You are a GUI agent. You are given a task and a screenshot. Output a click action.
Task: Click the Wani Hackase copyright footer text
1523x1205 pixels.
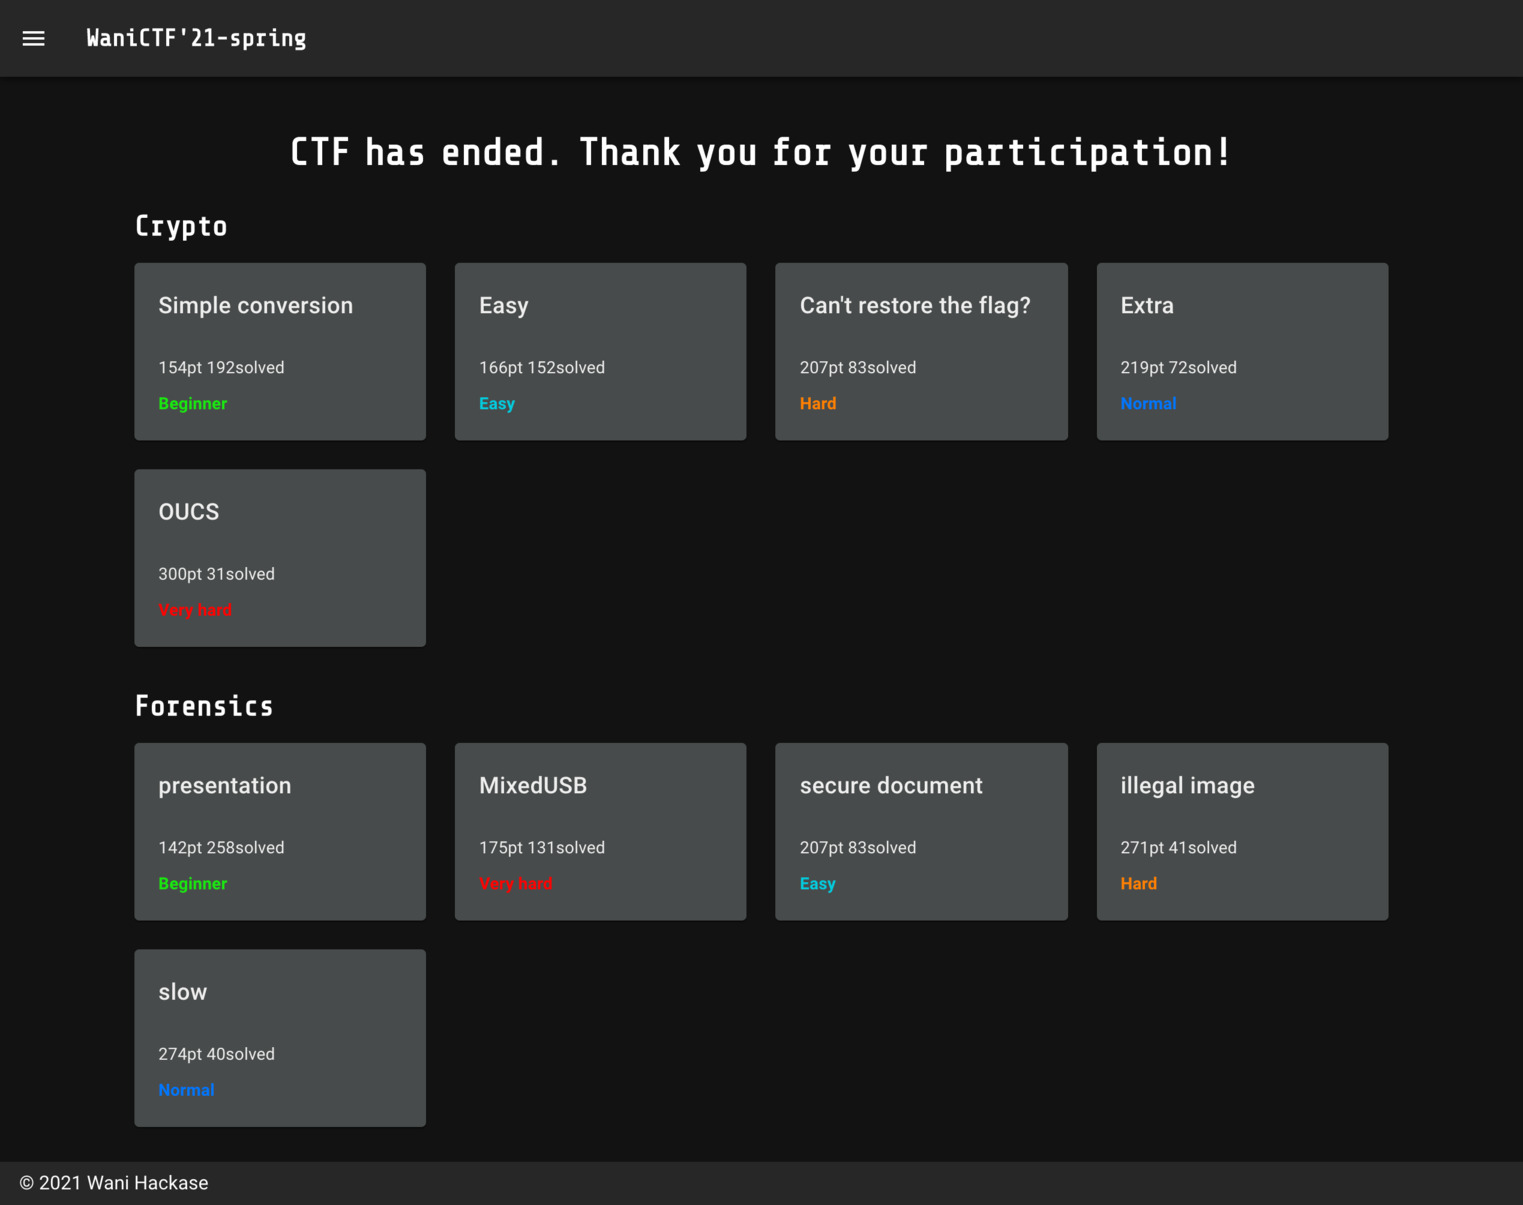pyautogui.click(x=114, y=1183)
